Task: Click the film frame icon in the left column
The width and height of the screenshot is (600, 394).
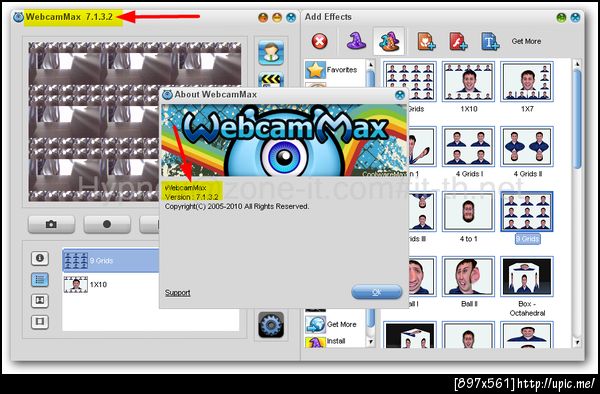Action: pos(40,321)
